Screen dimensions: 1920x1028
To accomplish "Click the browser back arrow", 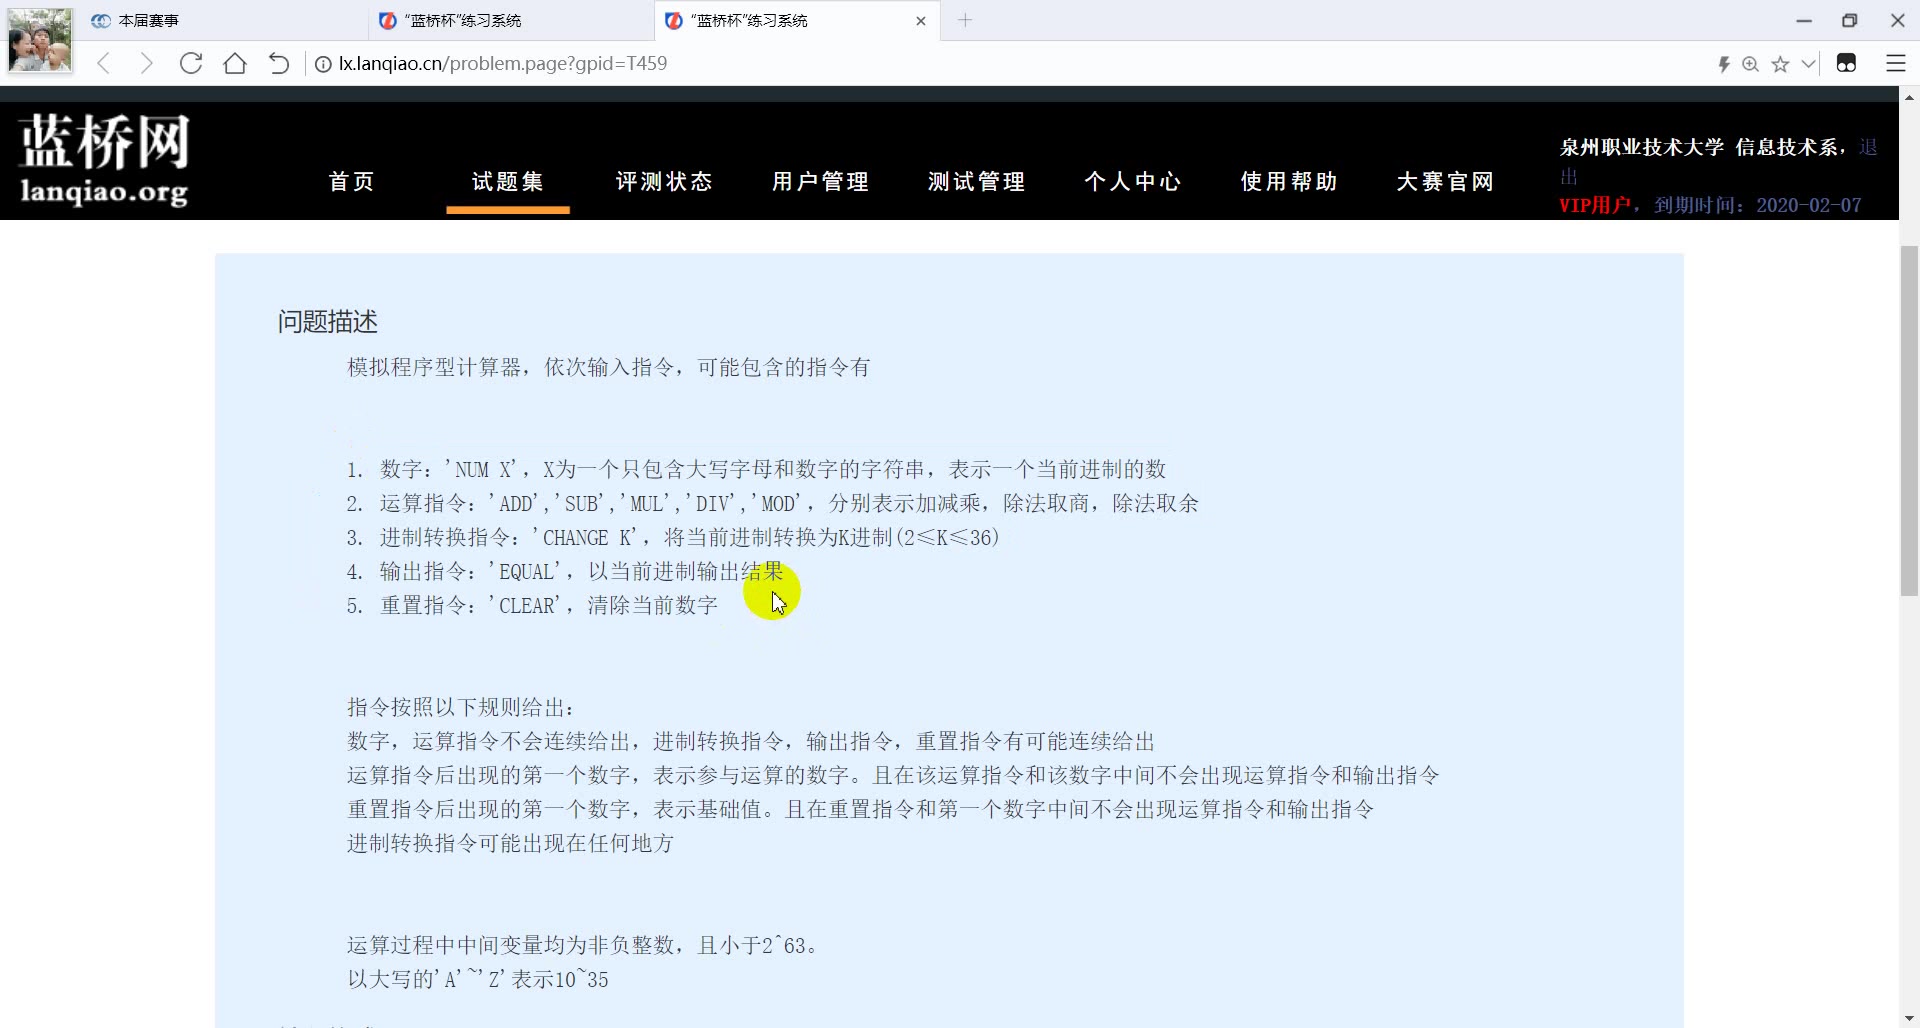I will [103, 64].
